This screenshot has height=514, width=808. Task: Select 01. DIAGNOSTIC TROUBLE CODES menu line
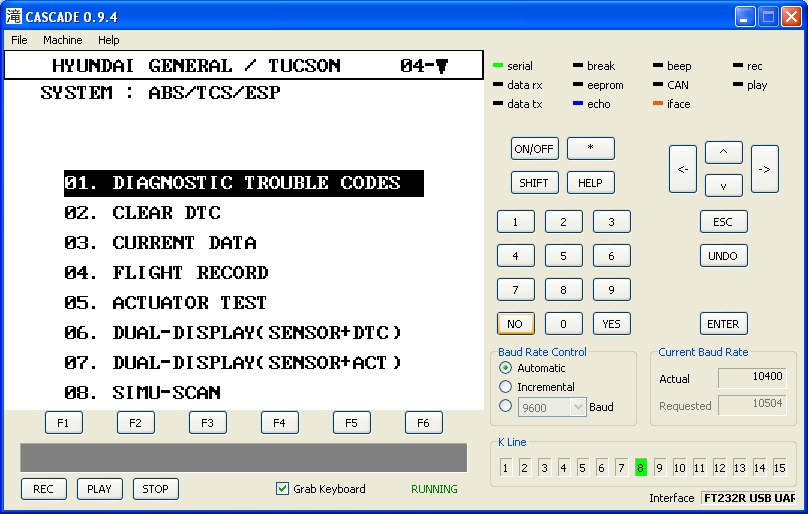pos(244,184)
